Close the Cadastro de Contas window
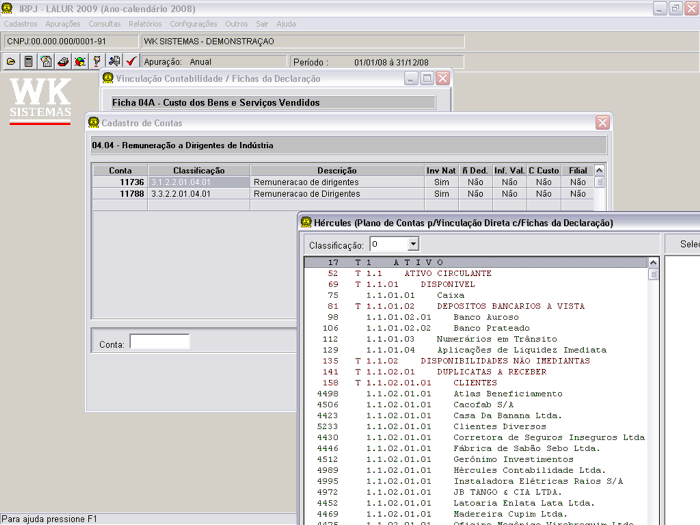Viewport: 700px width, 525px height. [x=602, y=122]
